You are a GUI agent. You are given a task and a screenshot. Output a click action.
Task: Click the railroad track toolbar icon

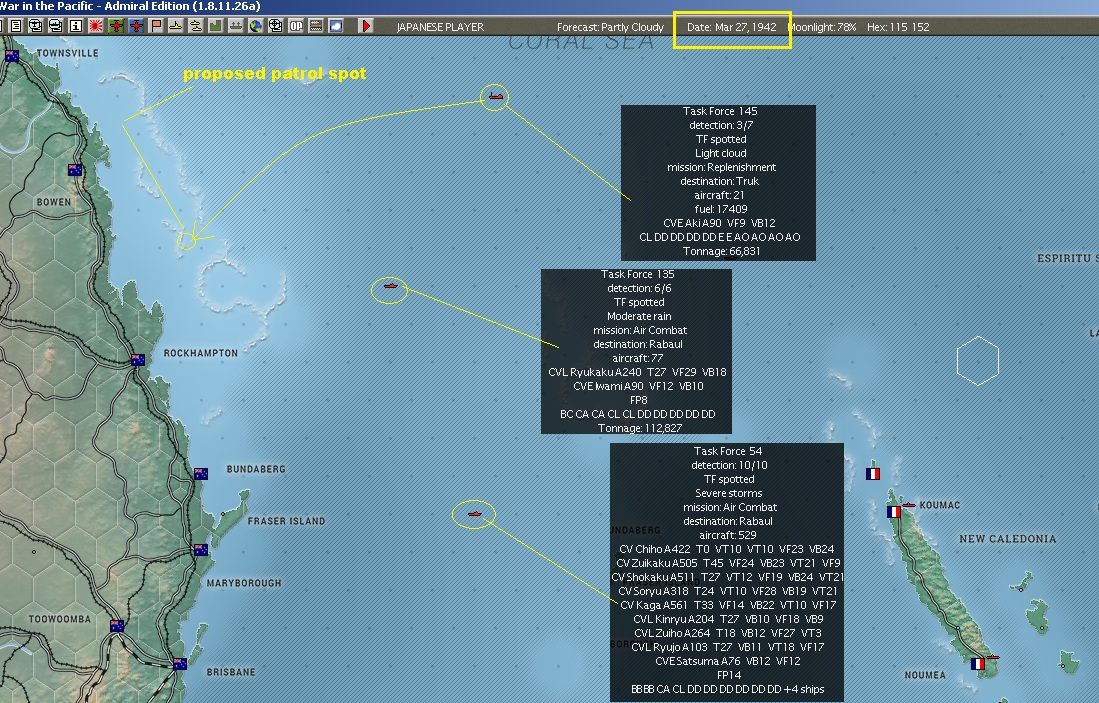tap(316, 26)
